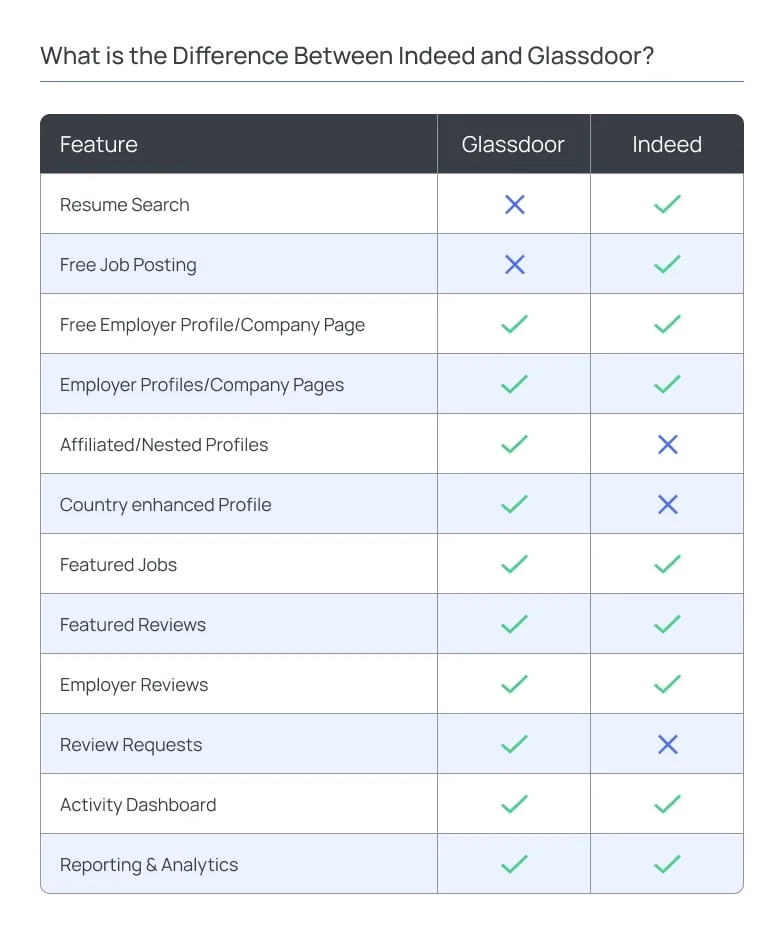This screenshot has height=934, width=784.
Task: Click Indeed checkmark for Activity Dashboard
Action: point(667,804)
